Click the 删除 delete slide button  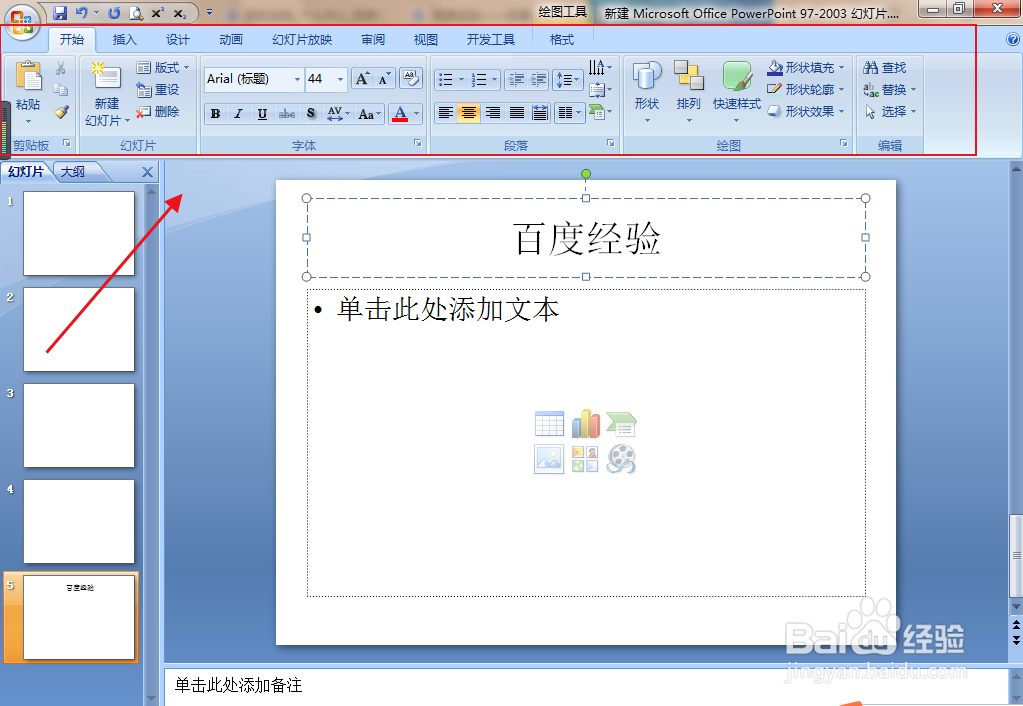[158, 112]
